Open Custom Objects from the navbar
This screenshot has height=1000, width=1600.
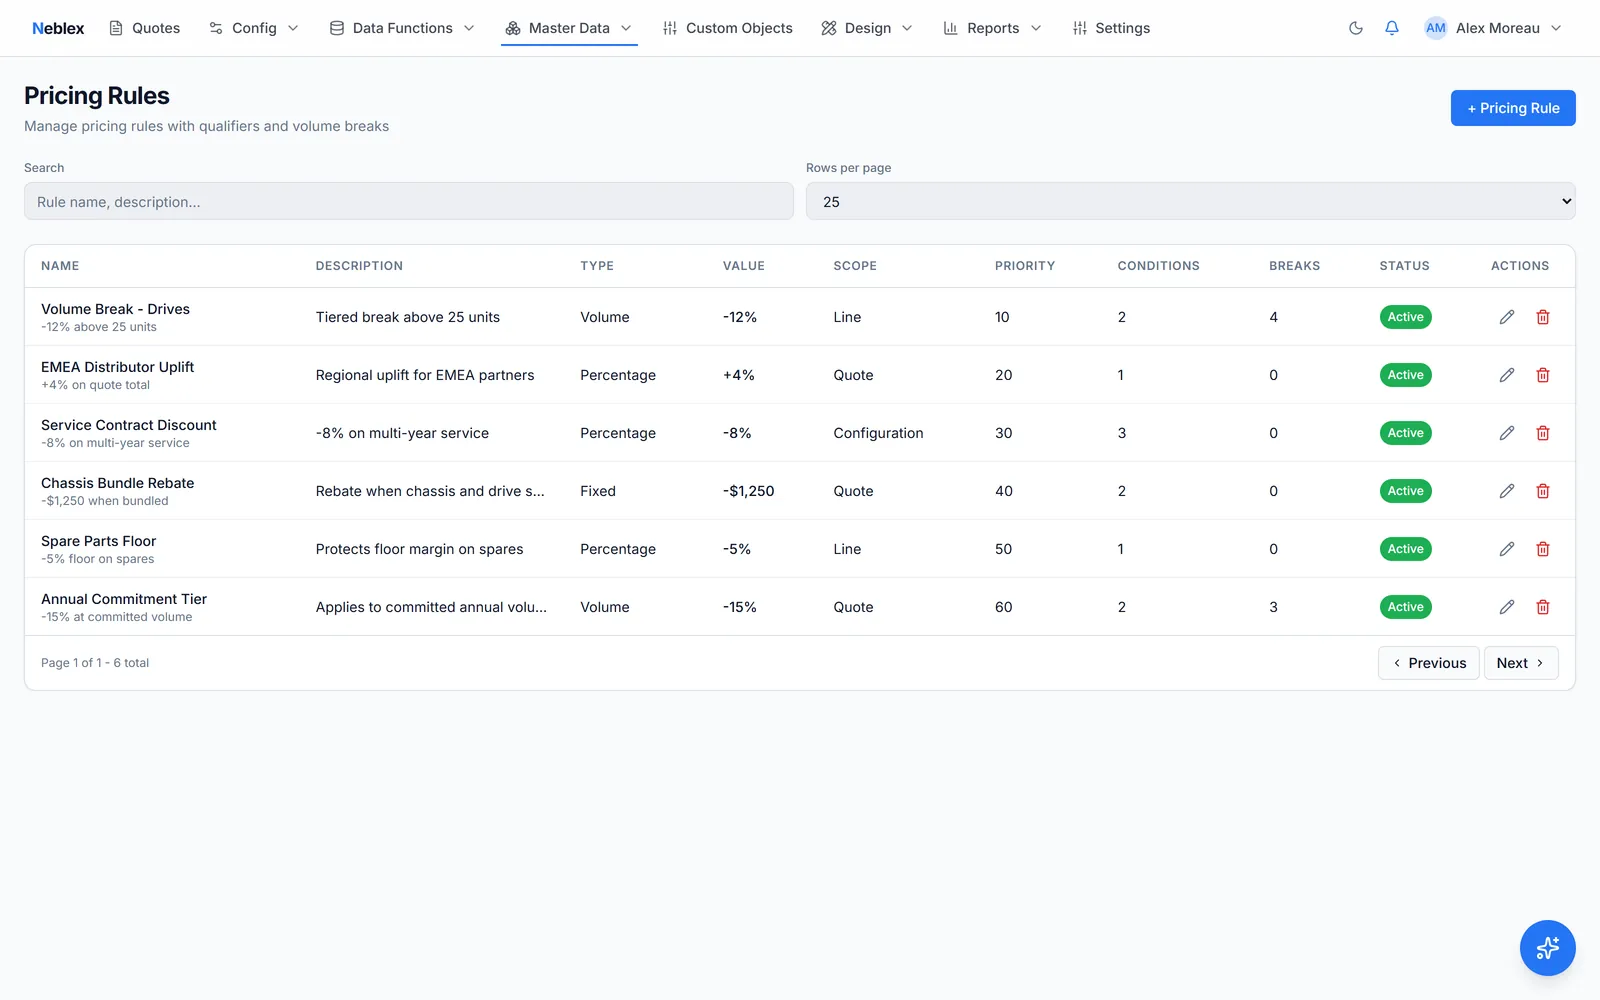coord(727,28)
